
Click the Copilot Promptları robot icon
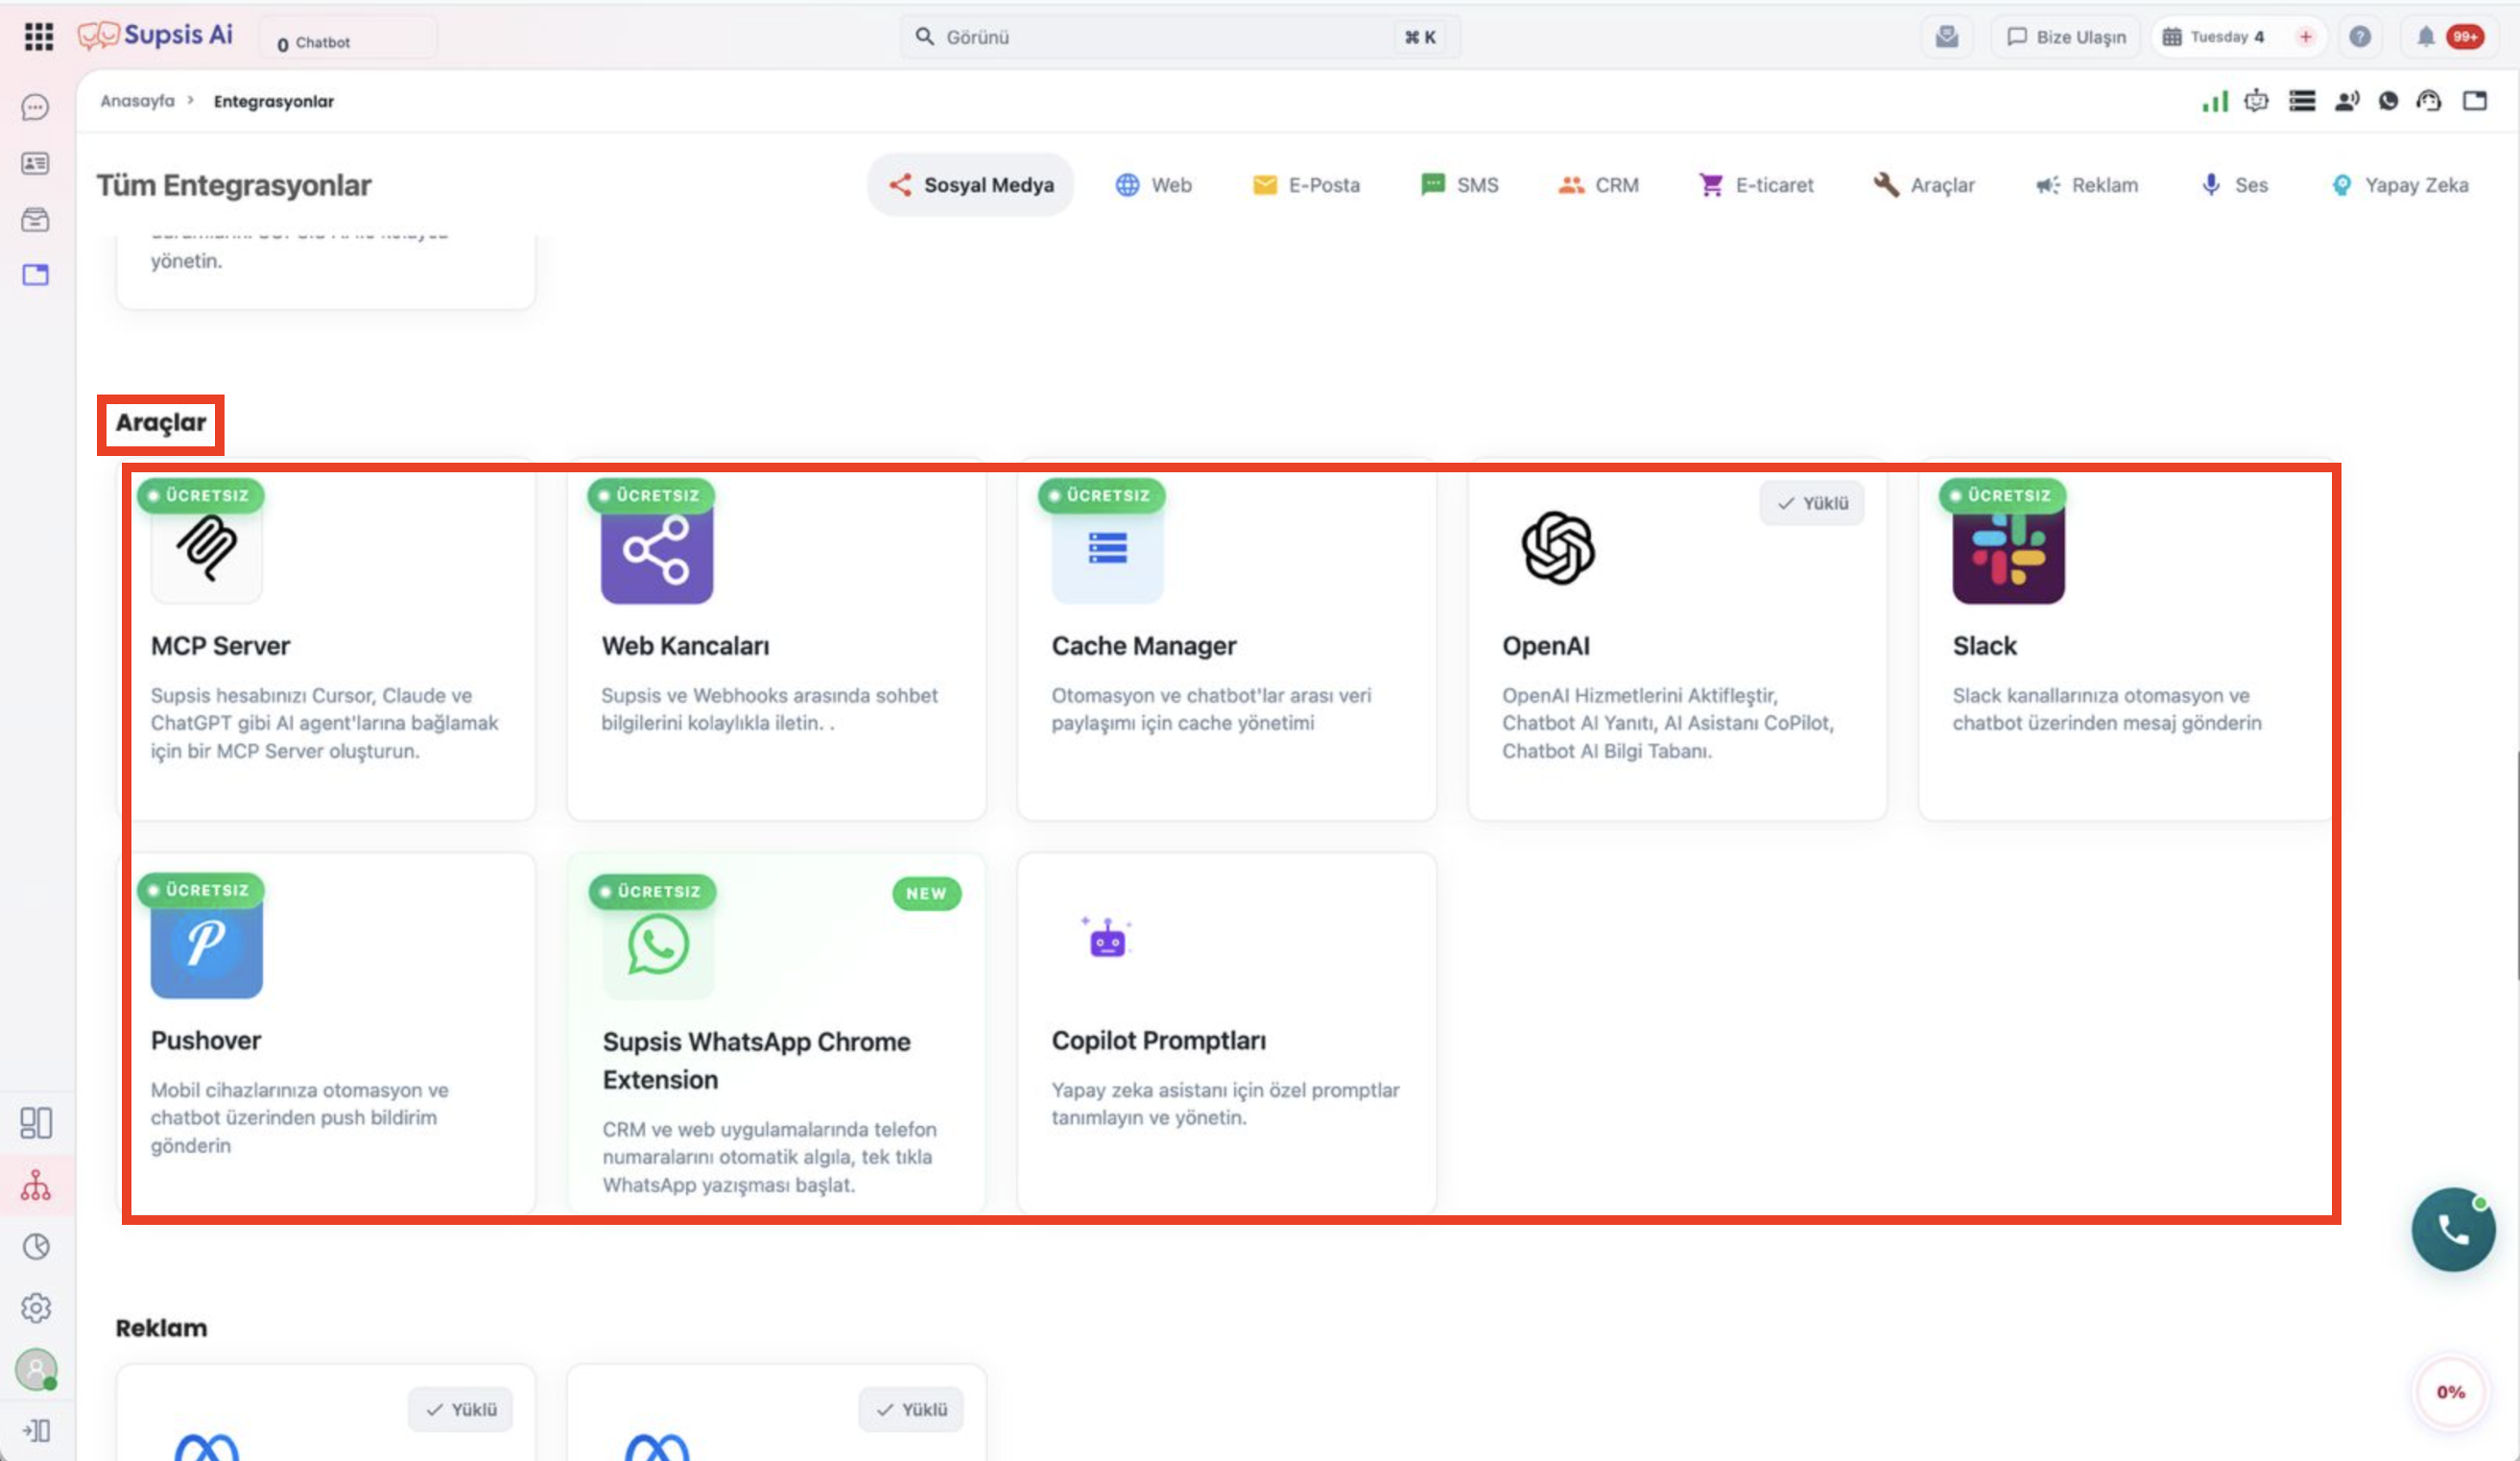[1107, 939]
